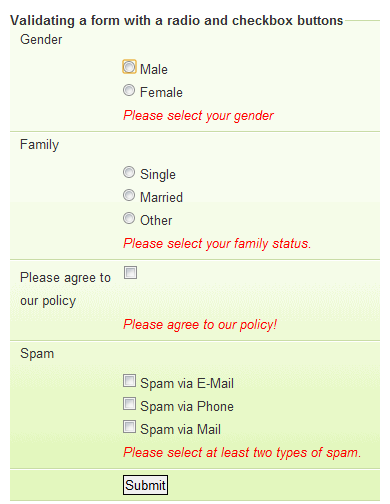
Task: Click the 'two types of spam' error message
Action: point(242,452)
